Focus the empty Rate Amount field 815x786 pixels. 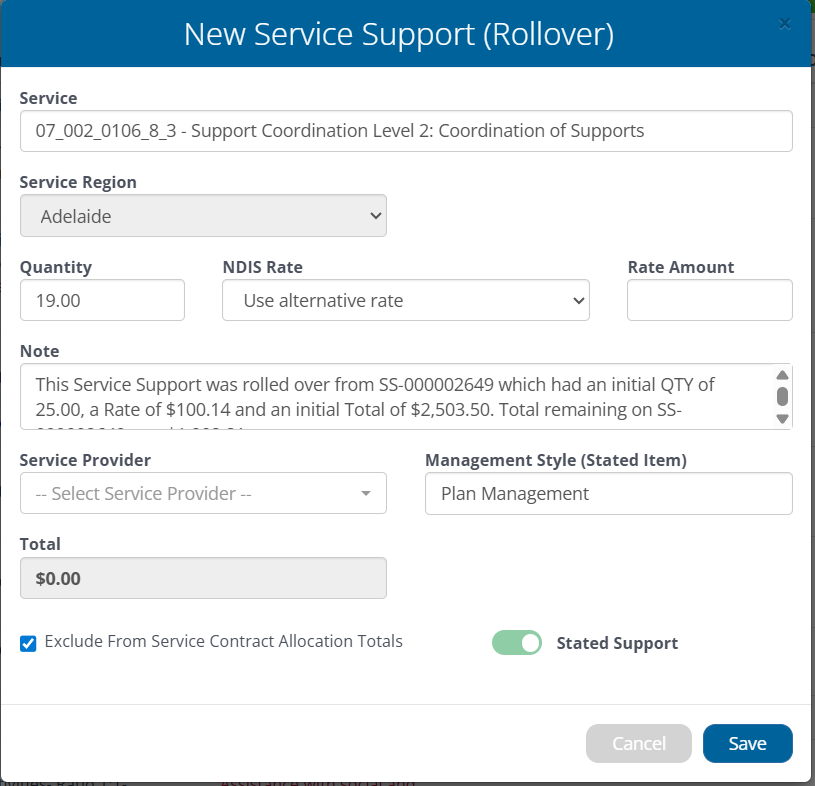[x=709, y=300]
